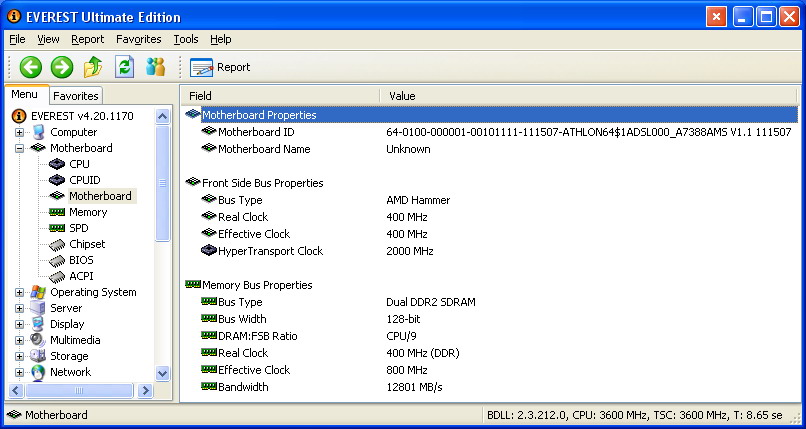Click the folder-up parent level icon
The height and width of the screenshot is (429, 806).
pos(93,67)
